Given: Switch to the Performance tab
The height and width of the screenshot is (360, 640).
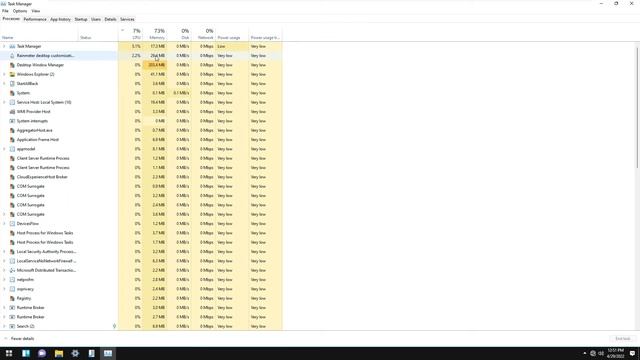Looking at the screenshot, I should point(35,19).
